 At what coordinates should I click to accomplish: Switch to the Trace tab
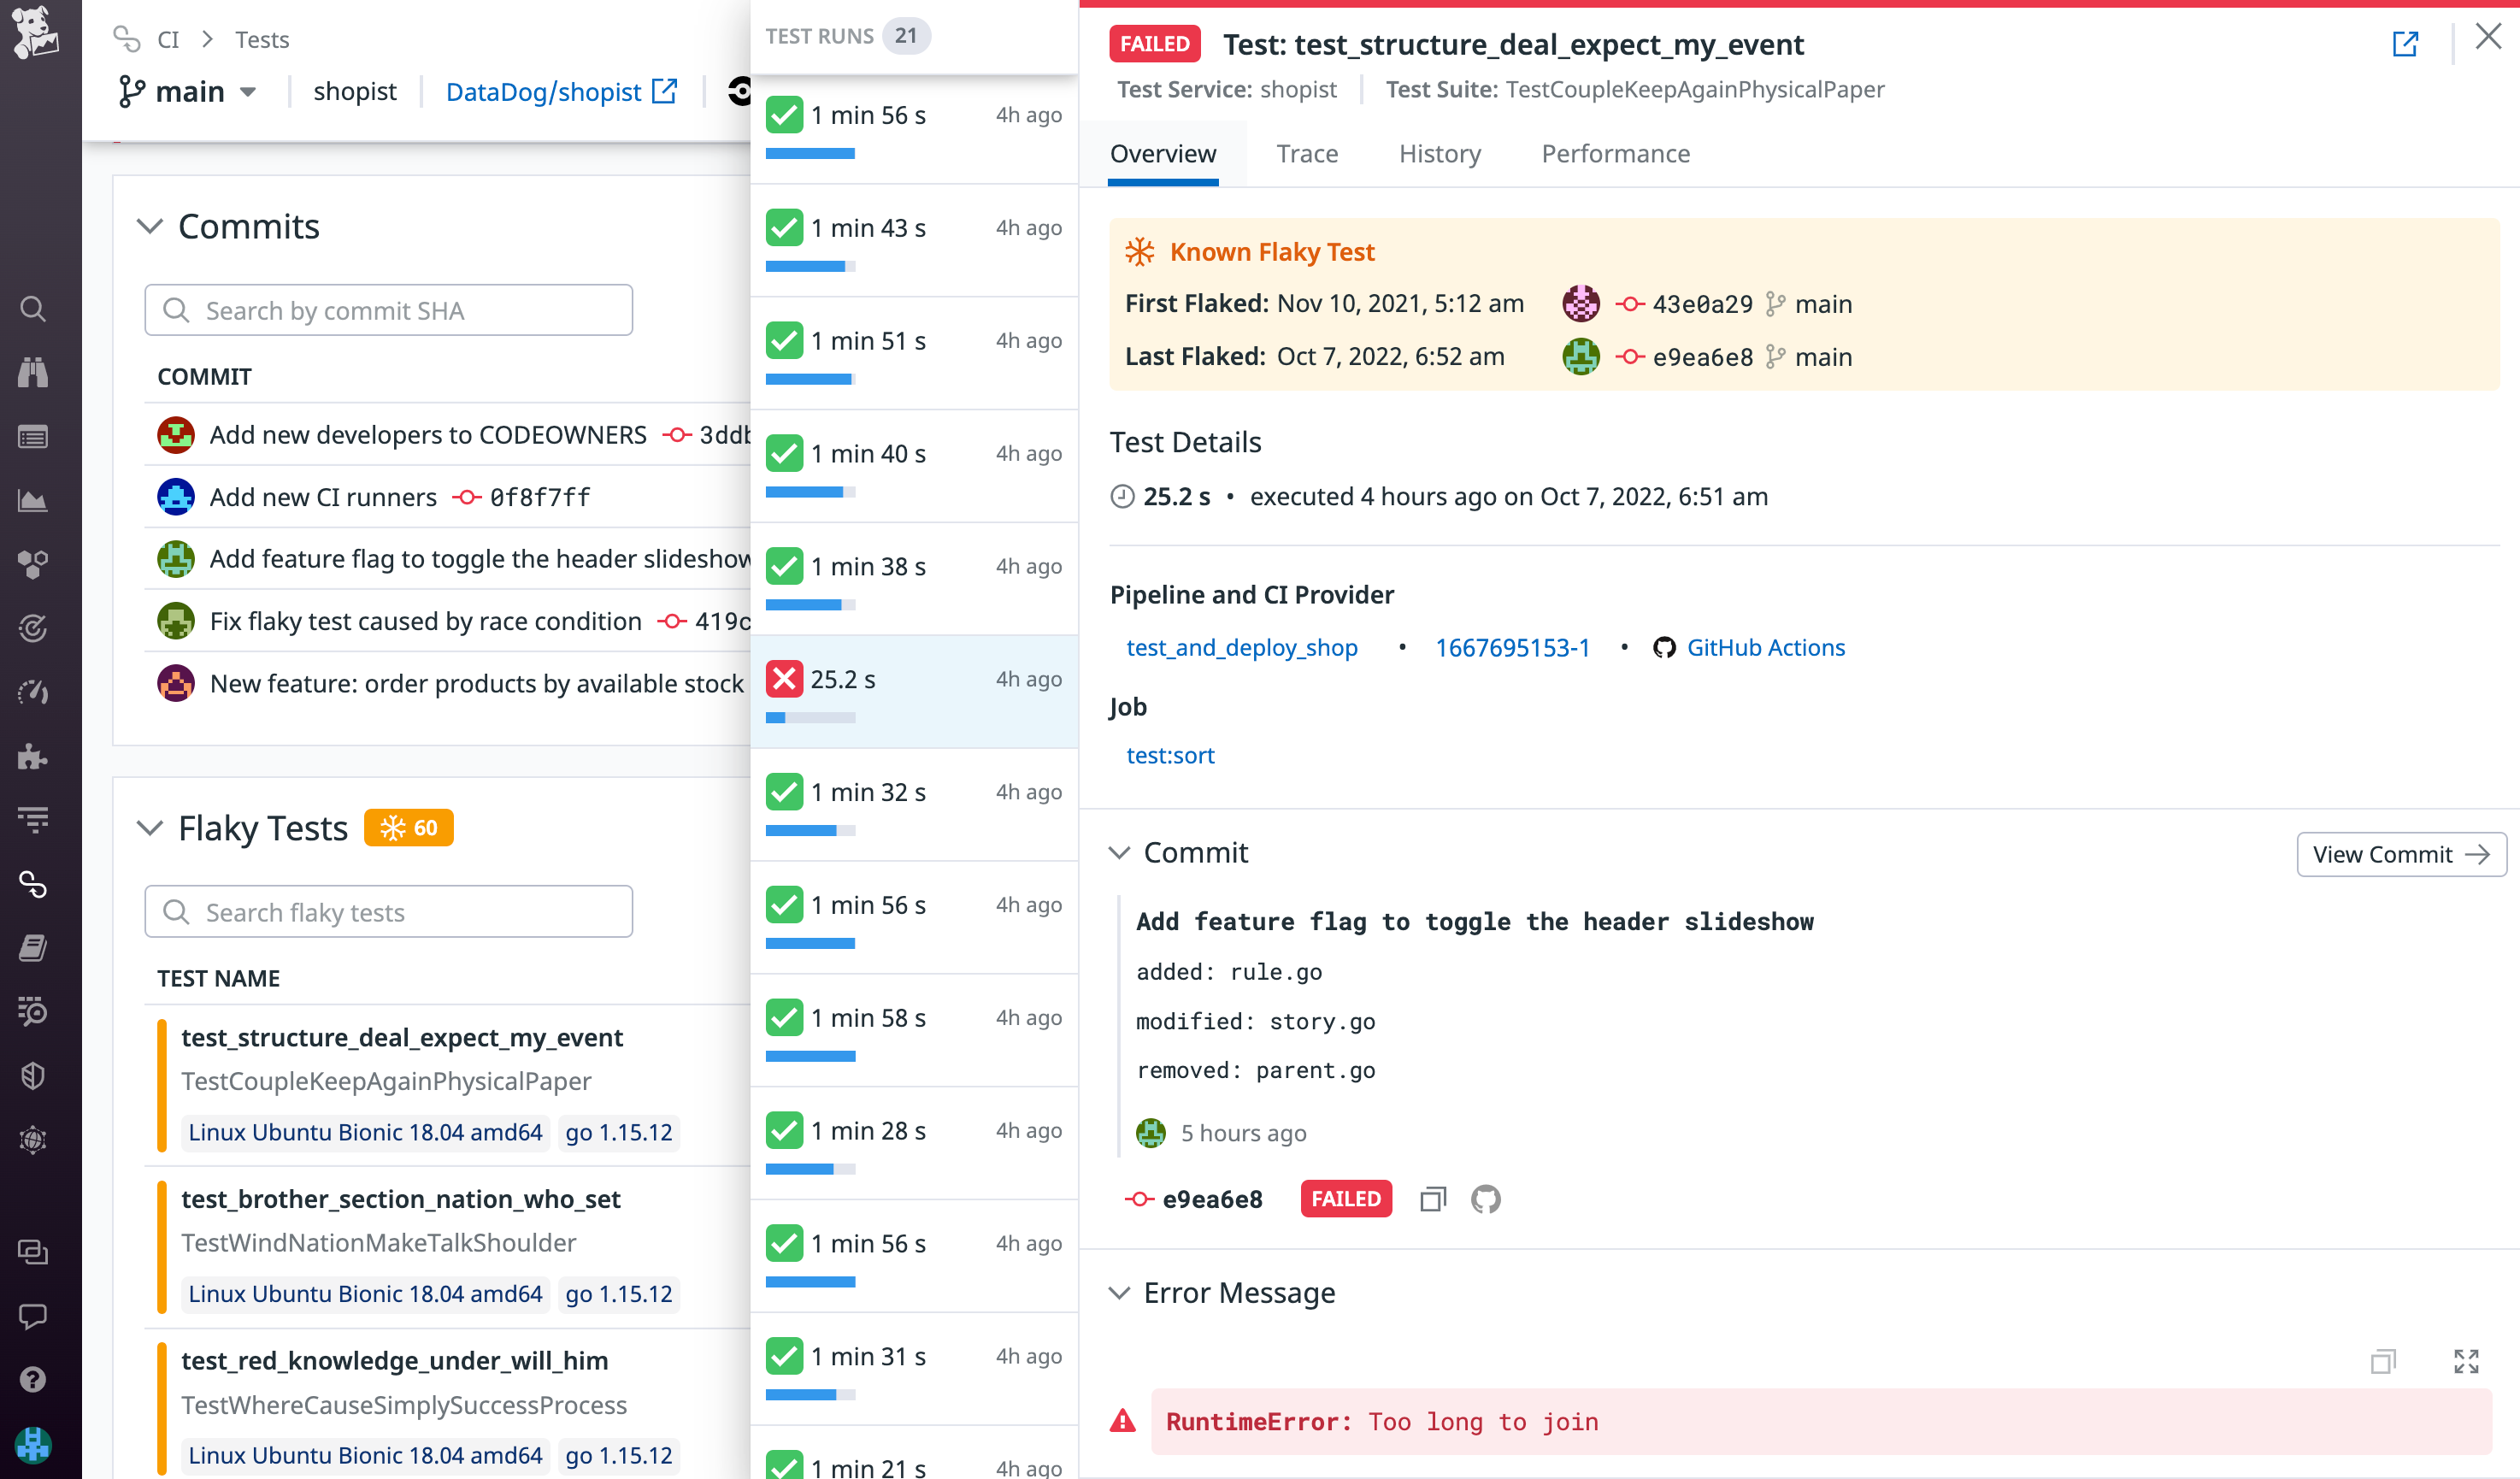pyautogui.click(x=1306, y=154)
